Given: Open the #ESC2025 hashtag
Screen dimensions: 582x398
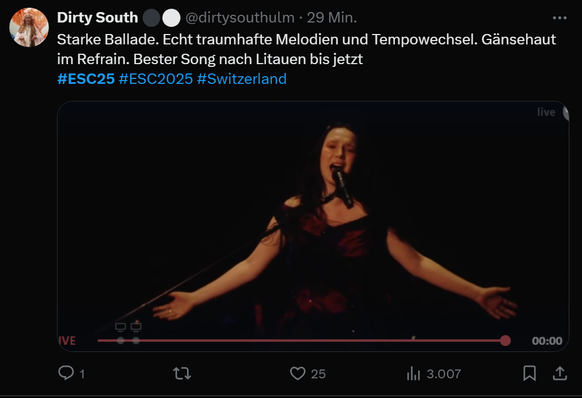Looking at the screenshot, I should pyautogui.click(x=156, y=79).
